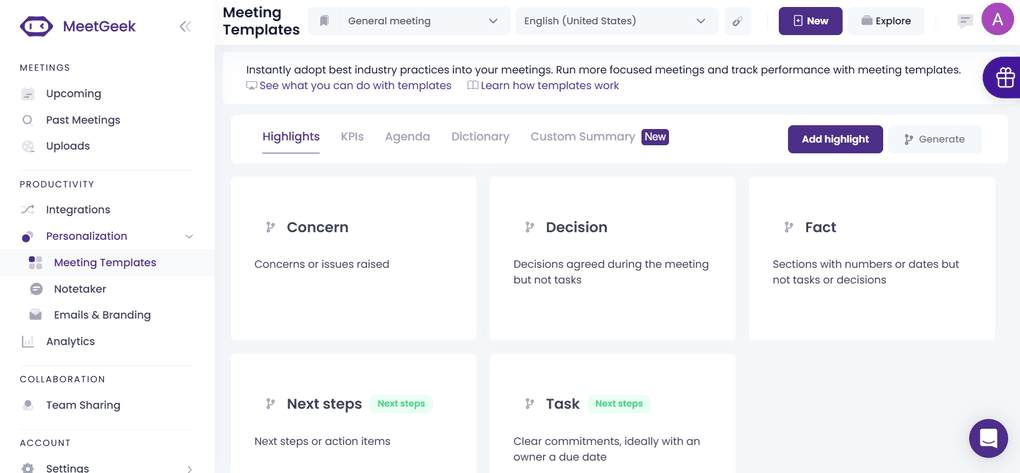Copy template link via link icon
The width and height of the screenshot is (1020, 473).
pos(738,21)
